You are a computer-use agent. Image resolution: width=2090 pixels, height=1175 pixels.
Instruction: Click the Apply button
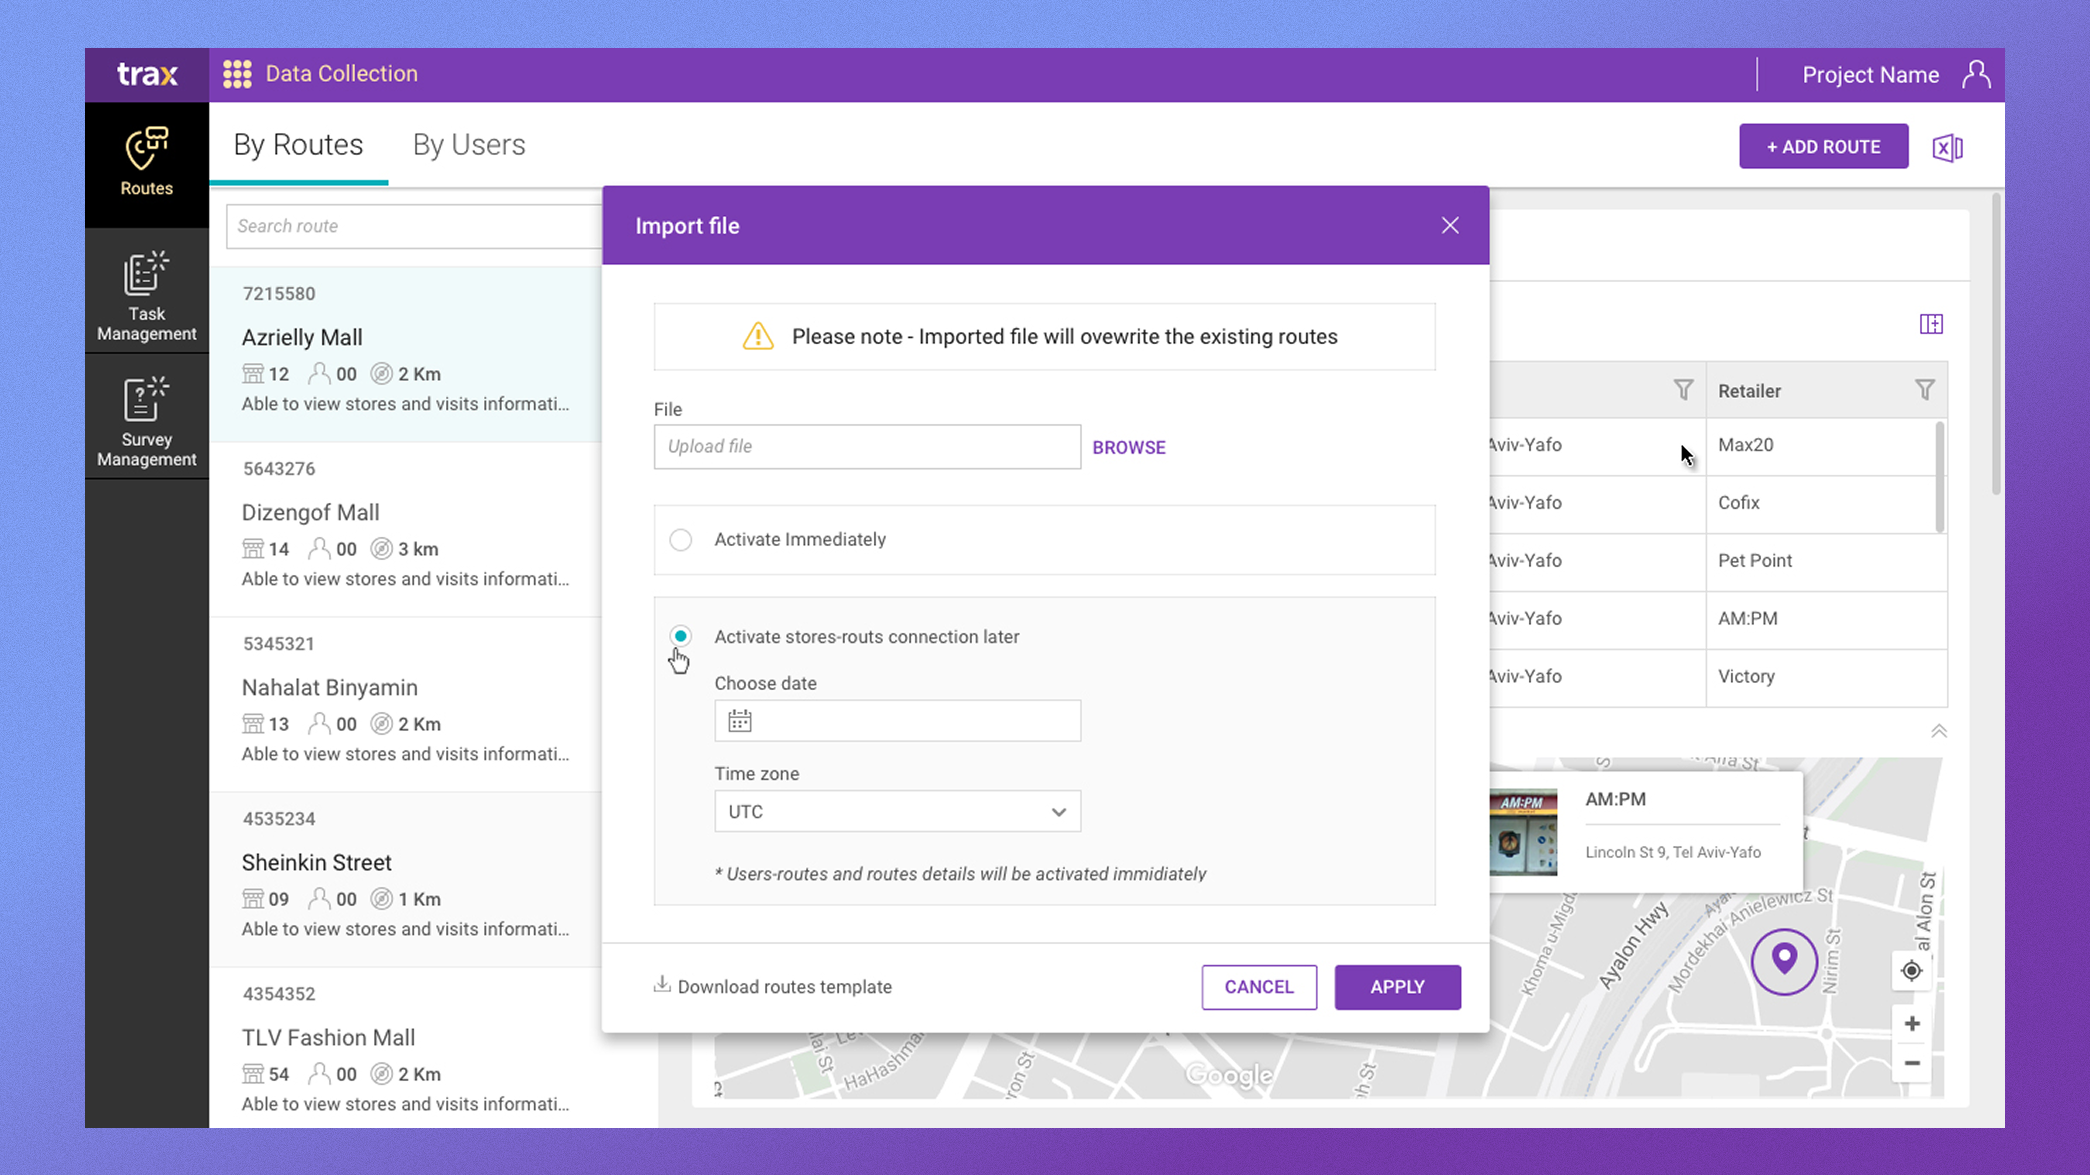tap(1397, 987)
